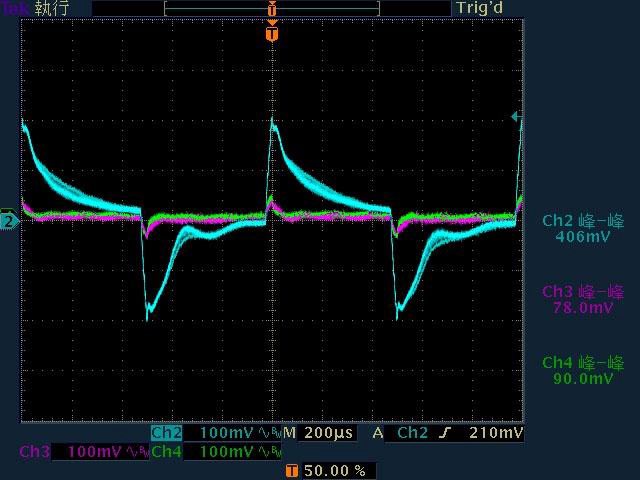Viewport: 640px width, 480px height.
Task: Click the Ch3 AC coupling bandwidth icon
Action: tap(138, 452)
